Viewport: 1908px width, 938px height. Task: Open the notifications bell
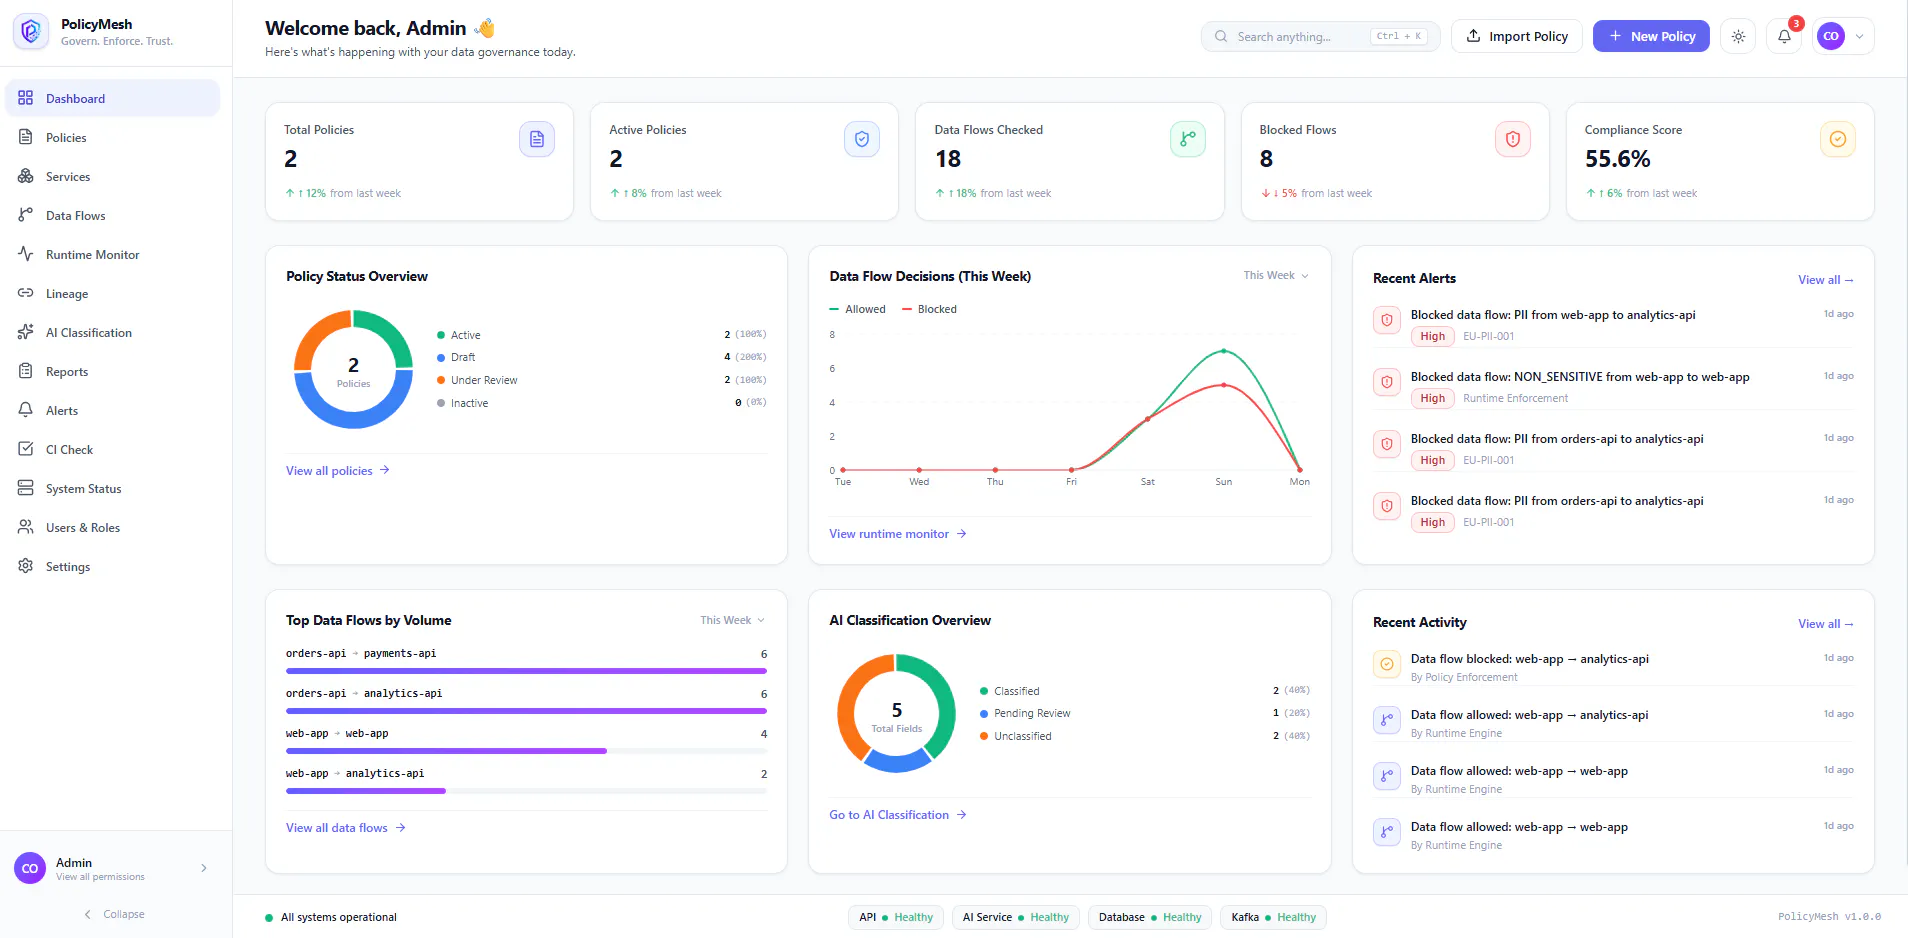1784,36
